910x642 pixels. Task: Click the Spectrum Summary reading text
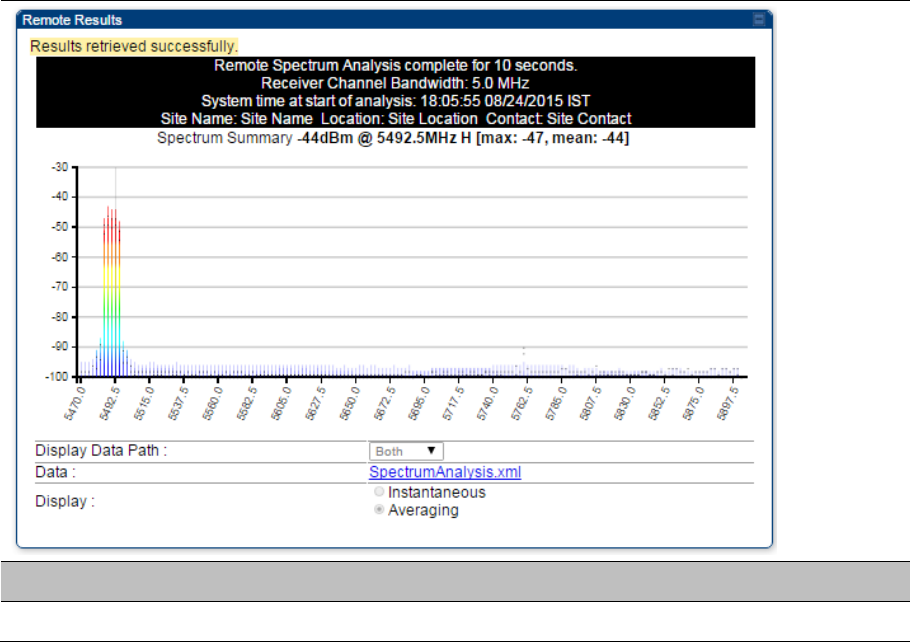tap(393, 138)
